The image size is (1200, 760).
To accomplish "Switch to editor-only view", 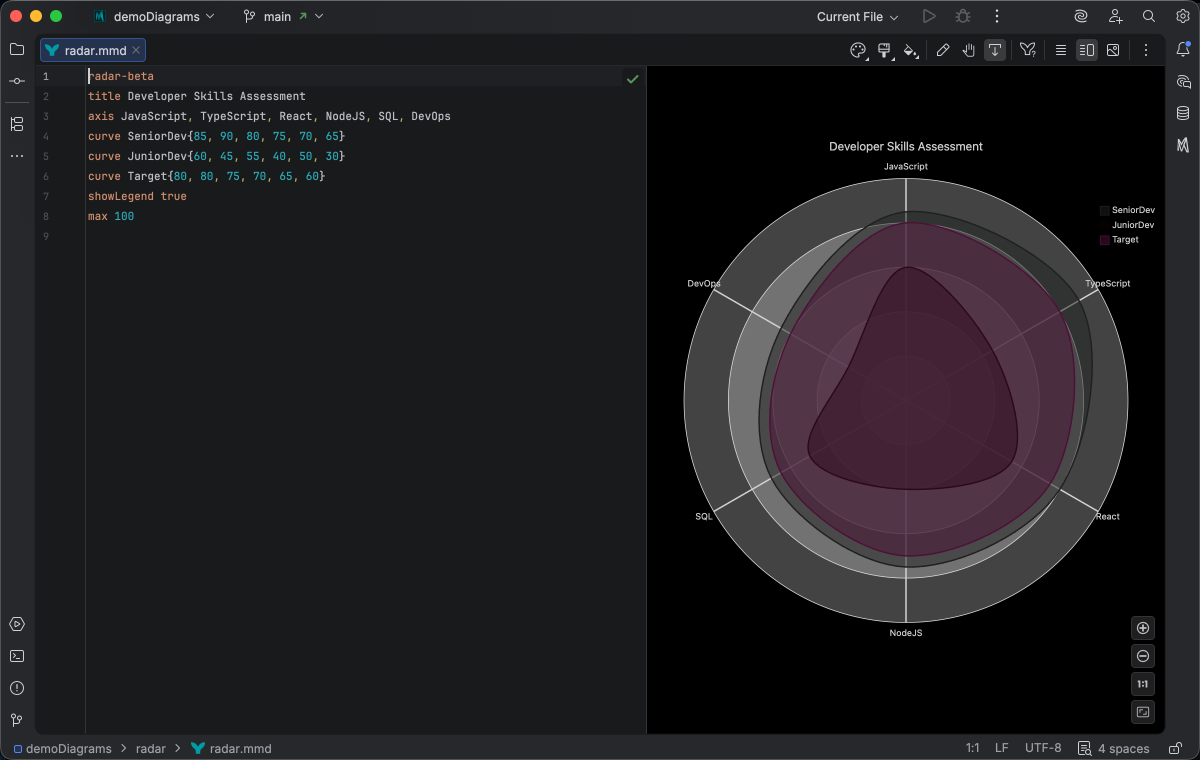I will pos(1061,50).
